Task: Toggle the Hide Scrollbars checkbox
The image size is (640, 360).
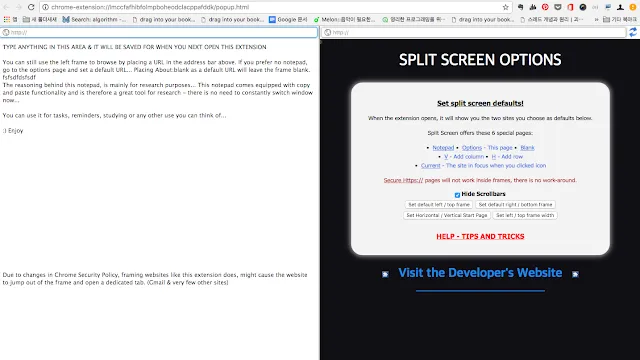Action: pos(457,195)
